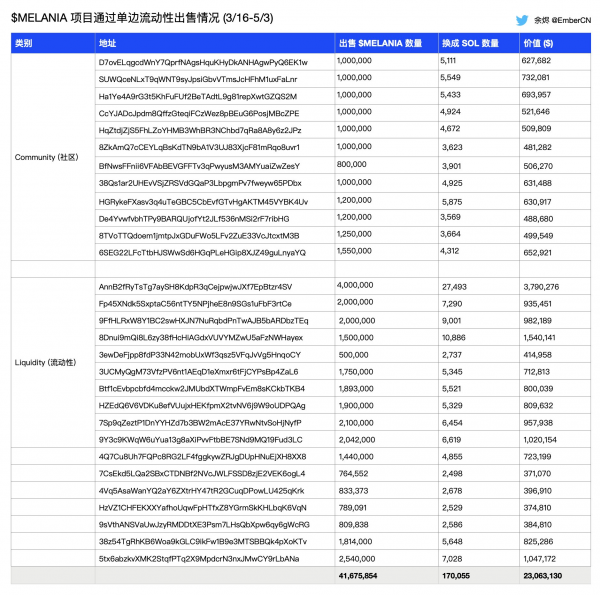Click the Twitter bird icon
The width and height of the screenshot is (600, 595).
pos(522,20)
